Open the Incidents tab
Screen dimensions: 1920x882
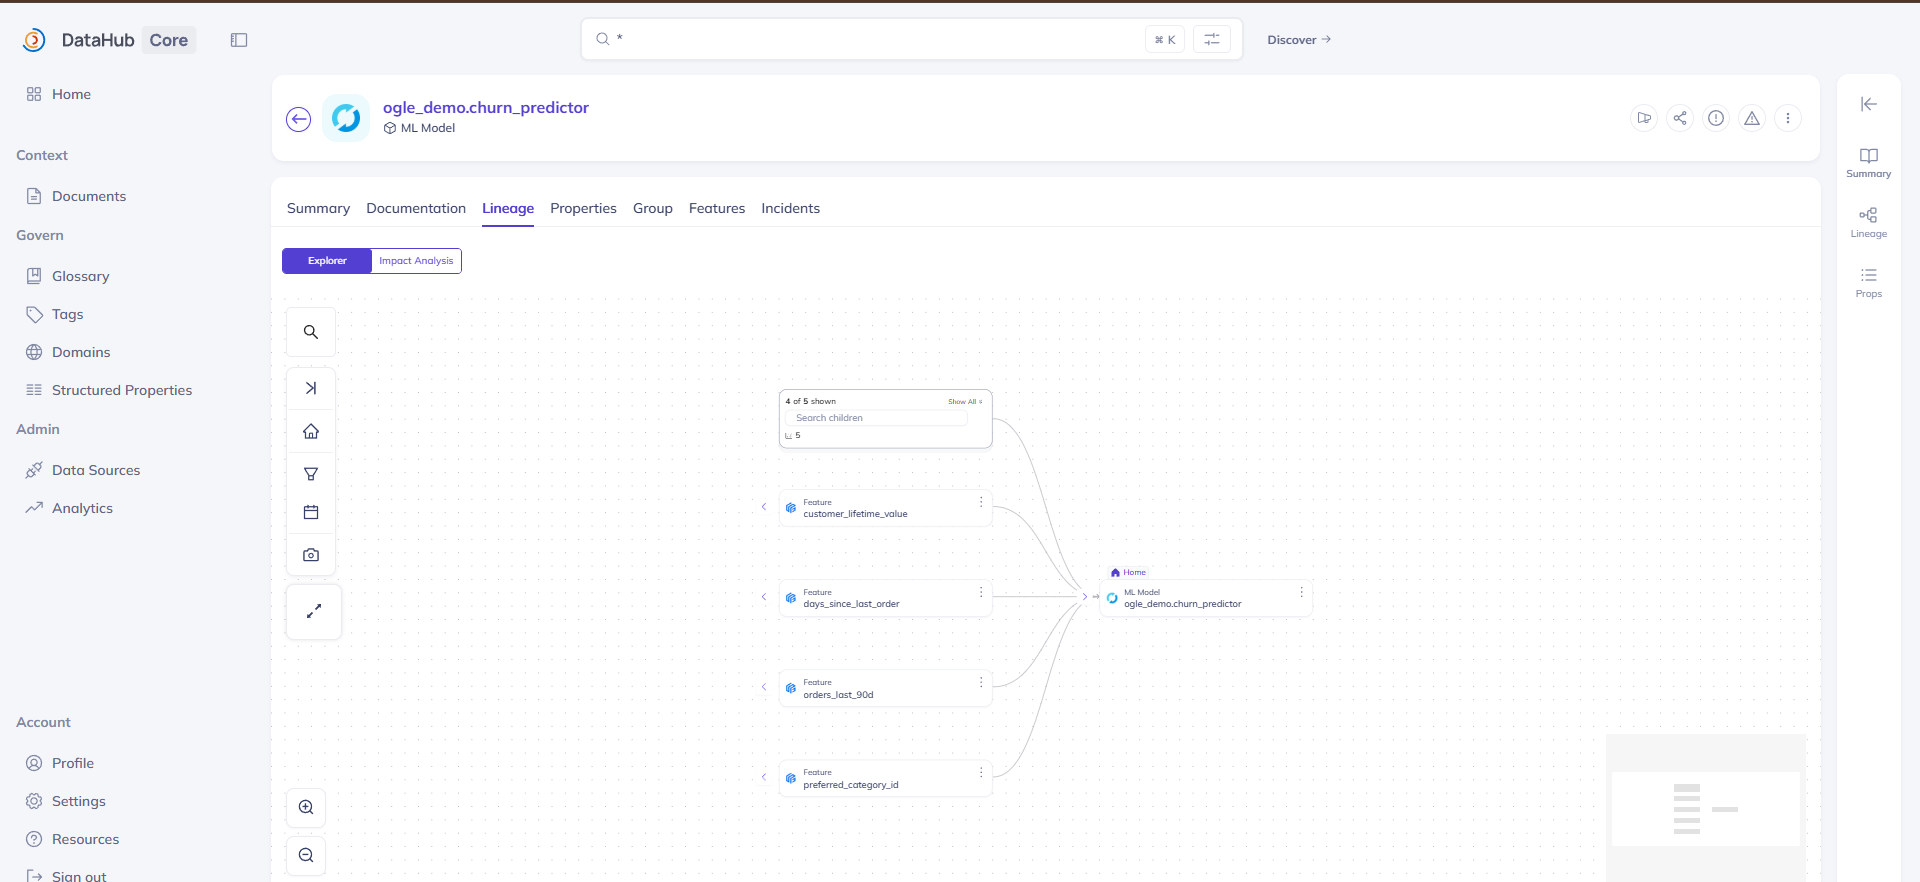(790, 208)
